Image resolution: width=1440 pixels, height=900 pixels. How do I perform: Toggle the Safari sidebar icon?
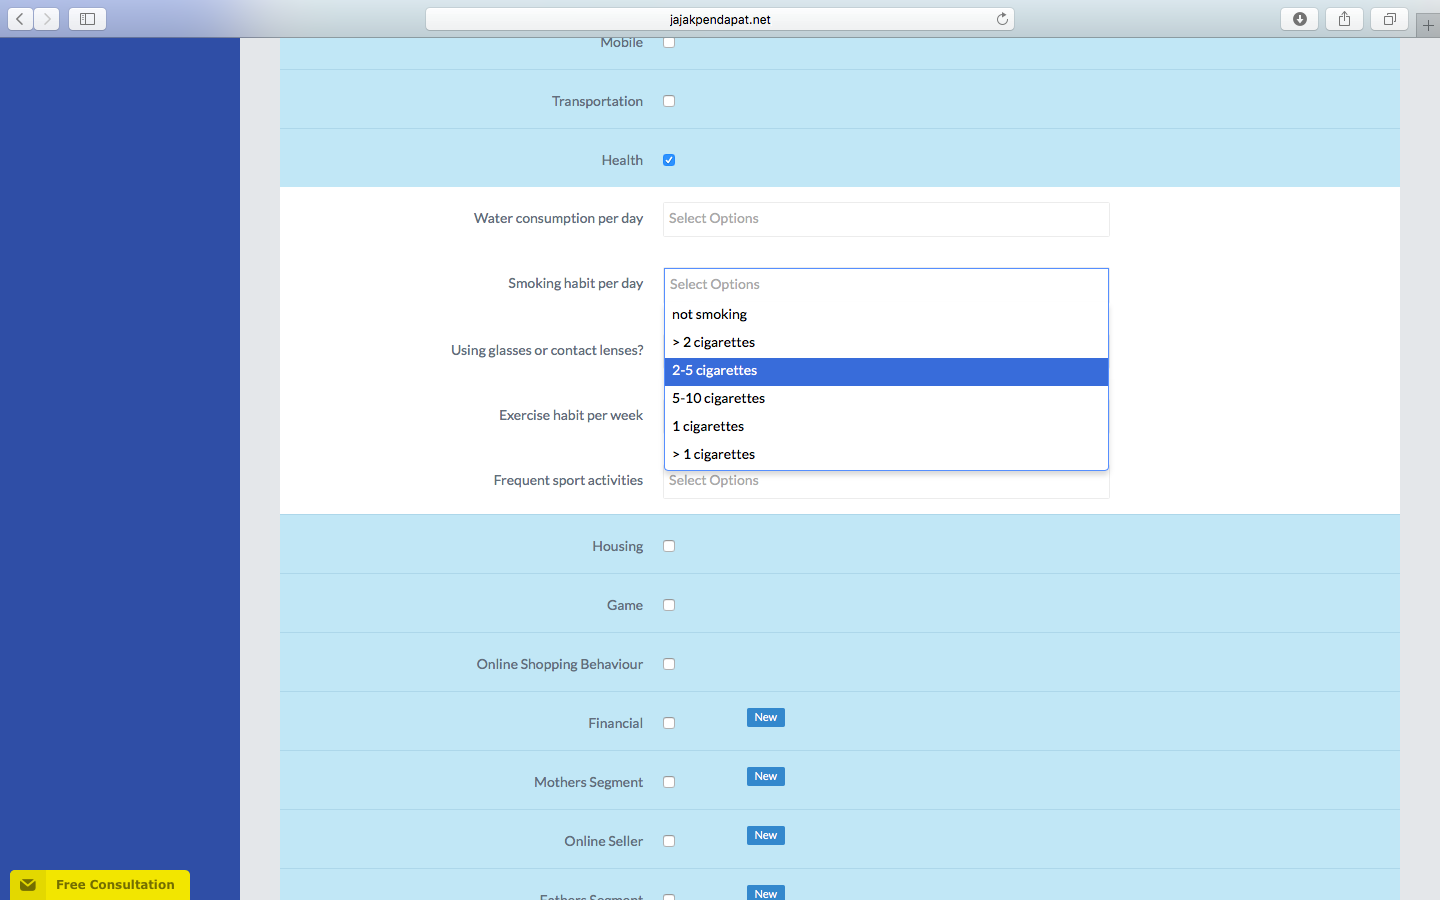(x=87, y=19)
